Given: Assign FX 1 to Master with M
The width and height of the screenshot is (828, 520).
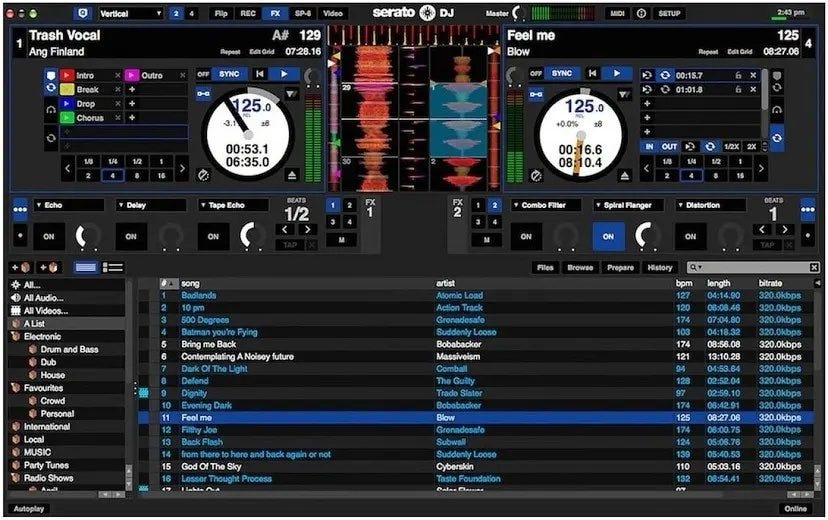Looking at the screenshot, I should [x=342, y=240].
